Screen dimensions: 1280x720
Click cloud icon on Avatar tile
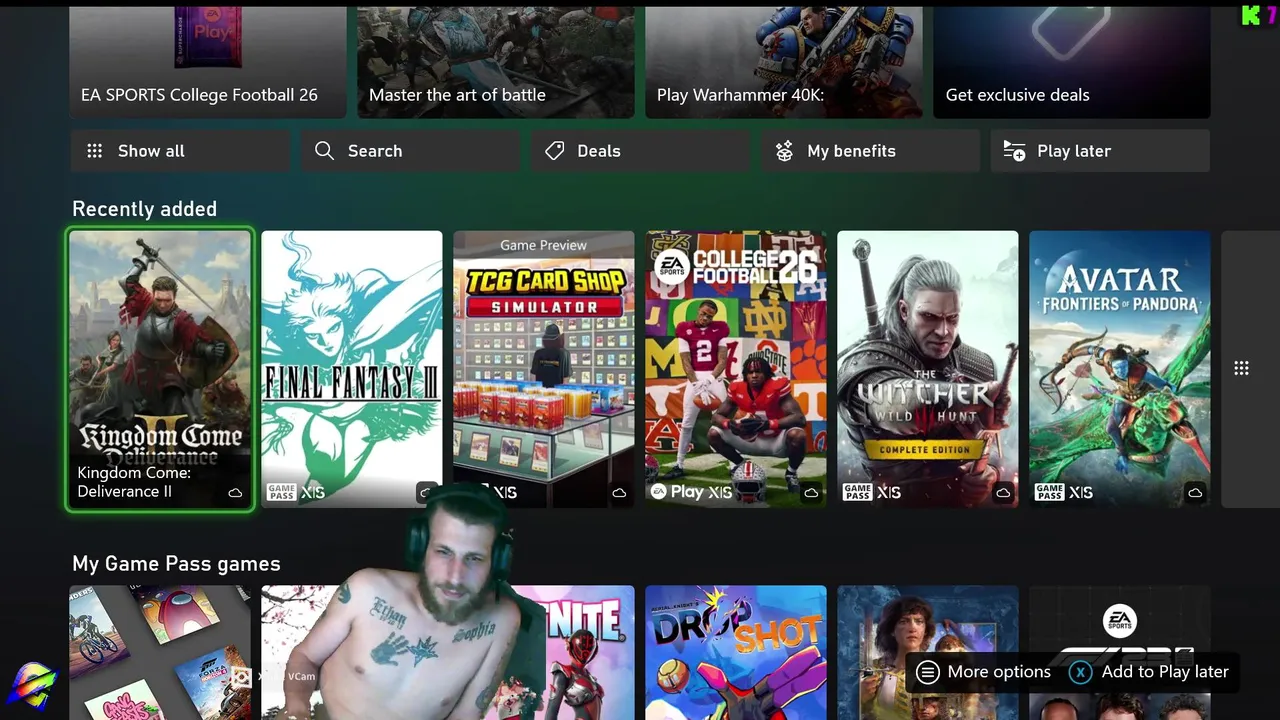tap(1195, 492)
